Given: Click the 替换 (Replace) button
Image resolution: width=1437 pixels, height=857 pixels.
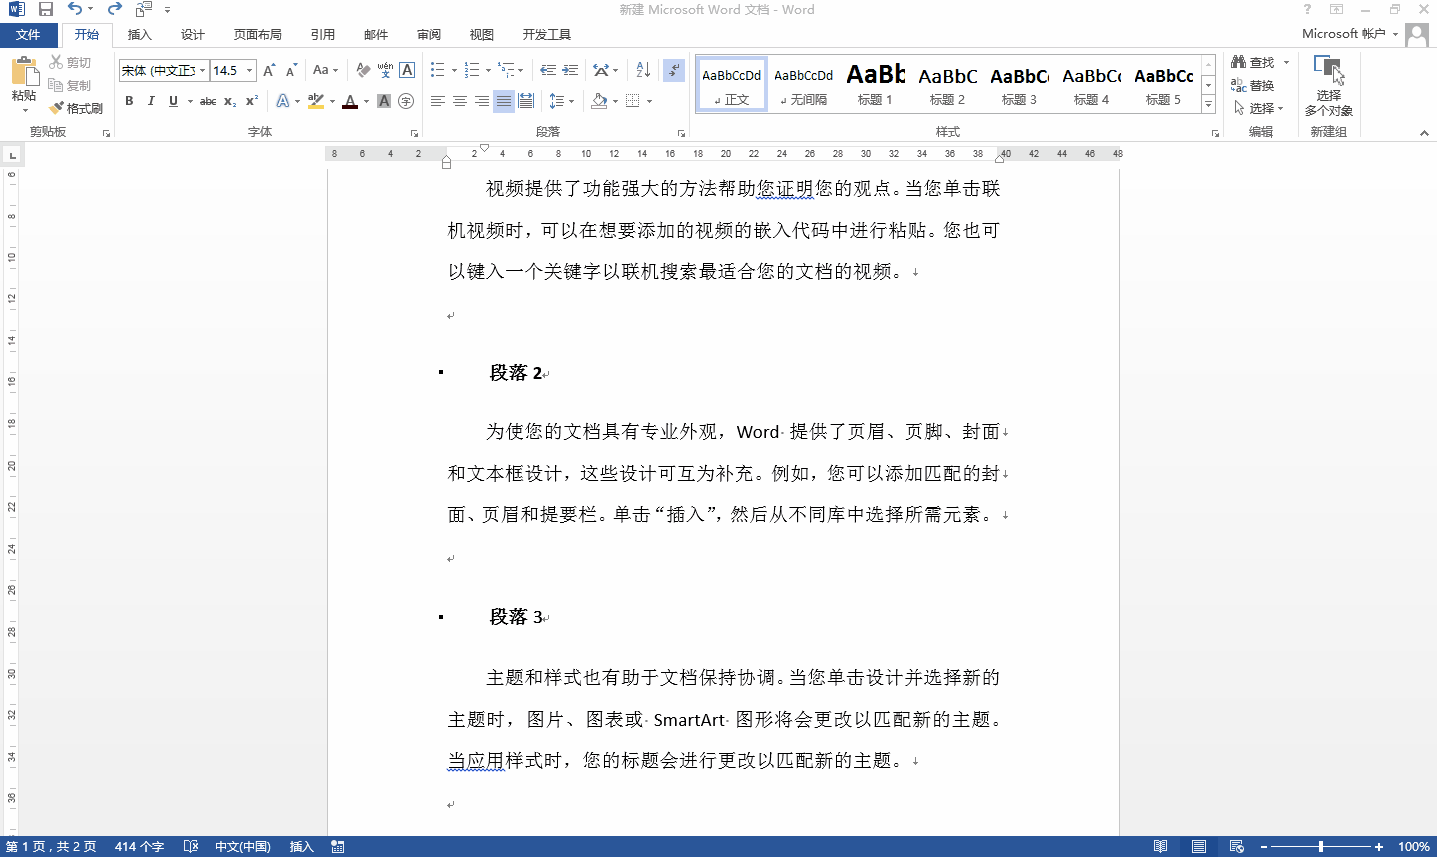Looking at the screenshot, I should pos(1253,85).
